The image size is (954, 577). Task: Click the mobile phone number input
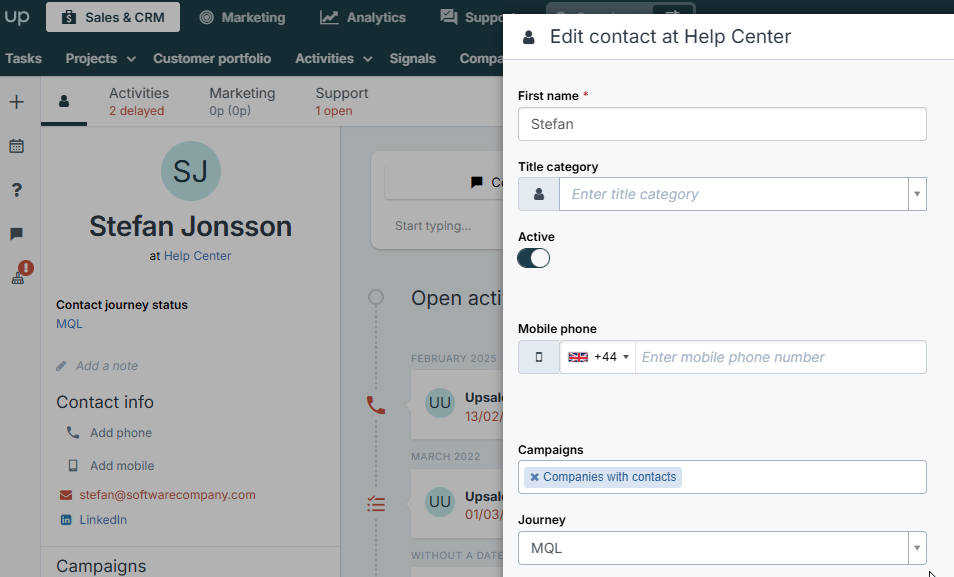(781, 357)
